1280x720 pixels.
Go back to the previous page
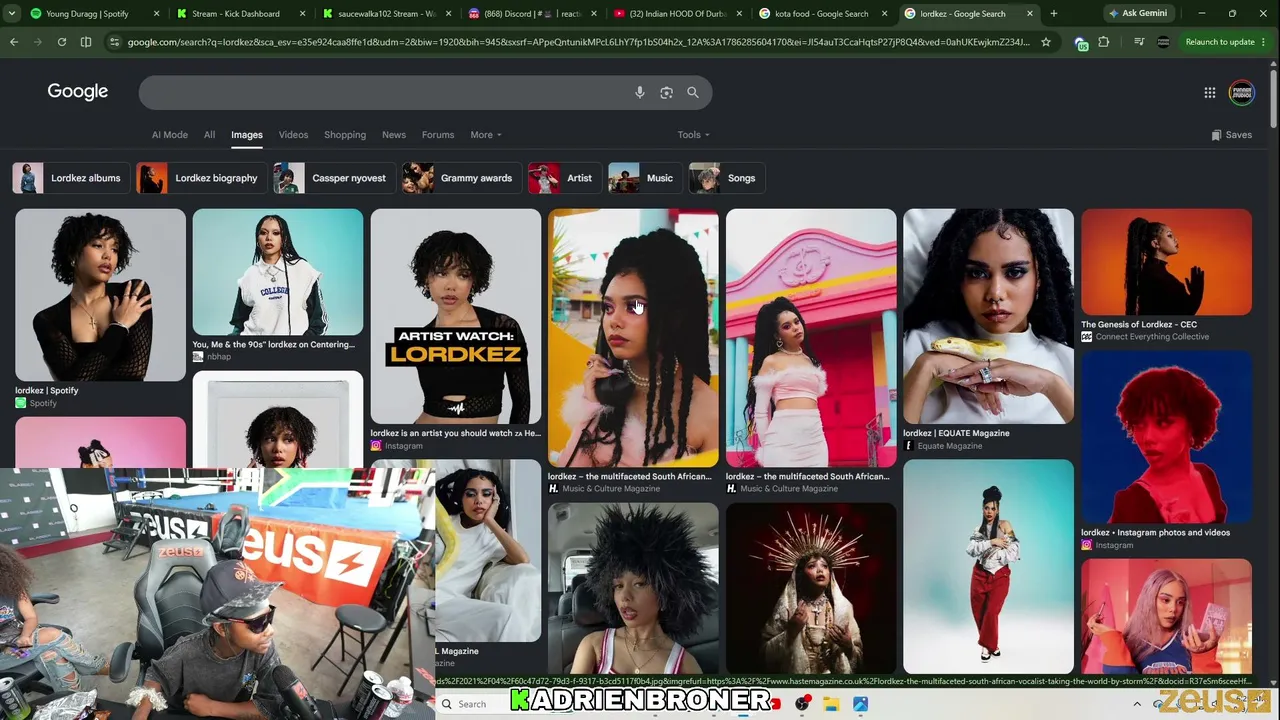point(14,42)
